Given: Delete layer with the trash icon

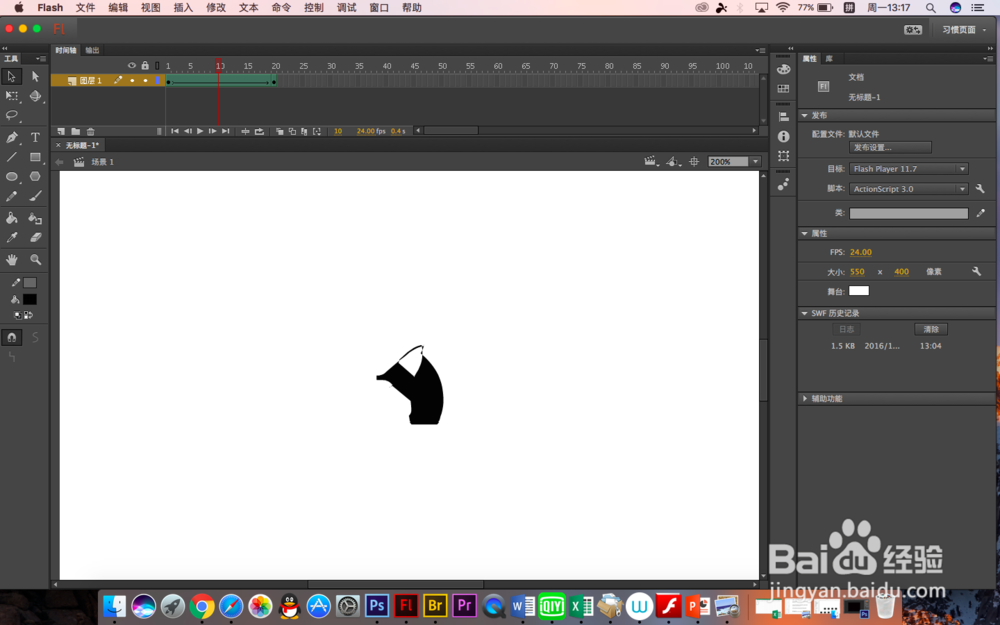Looking at the screenshot, I should point(91,131).
